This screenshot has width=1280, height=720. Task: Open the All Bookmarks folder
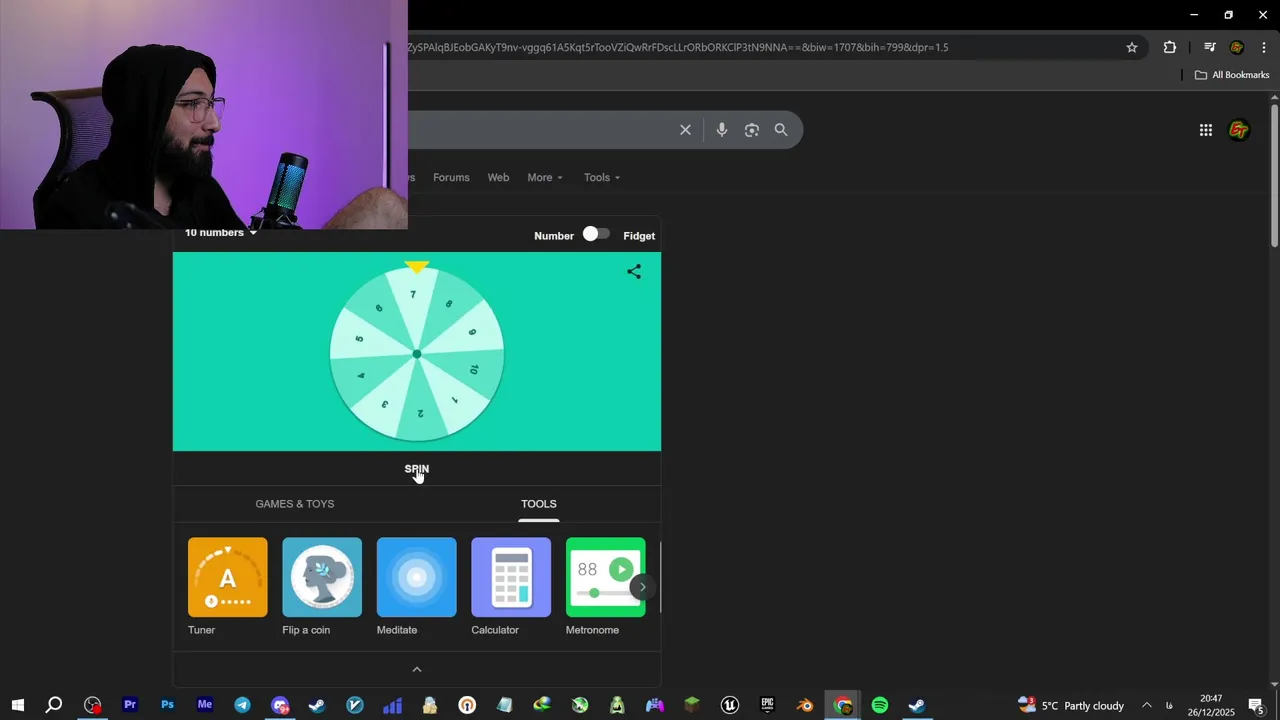click(x=1232, y=75)
